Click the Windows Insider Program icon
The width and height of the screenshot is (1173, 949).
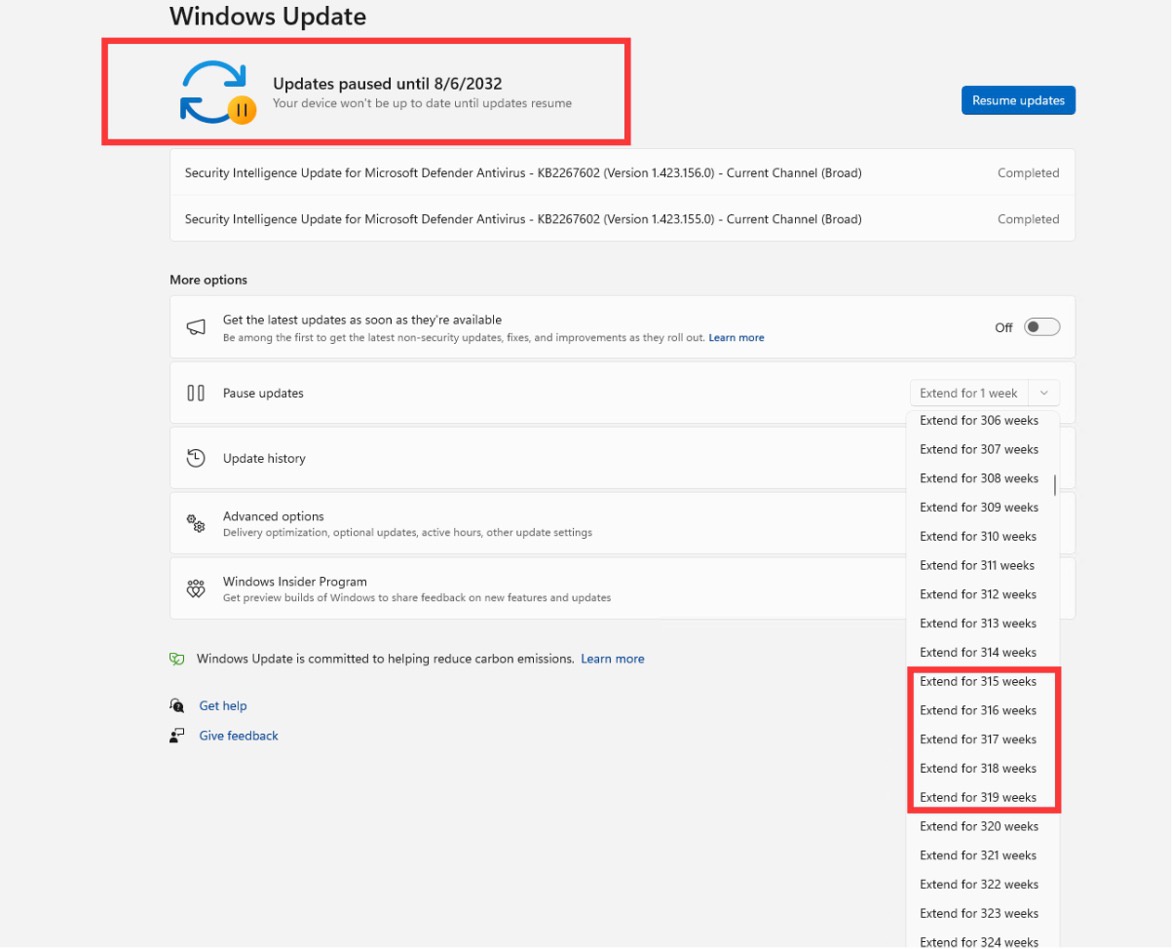click(196, 589)
